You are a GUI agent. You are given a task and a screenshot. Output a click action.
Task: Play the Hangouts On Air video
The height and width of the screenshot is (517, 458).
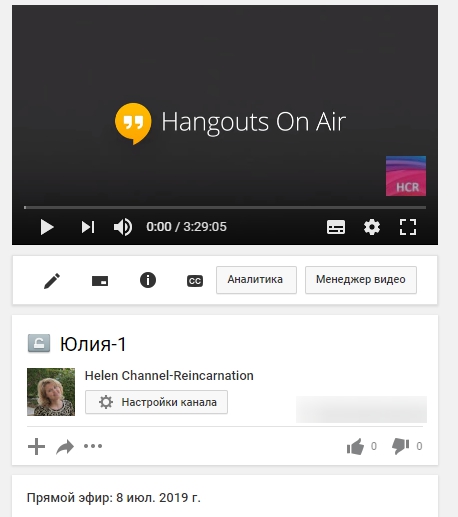[47, 227]
